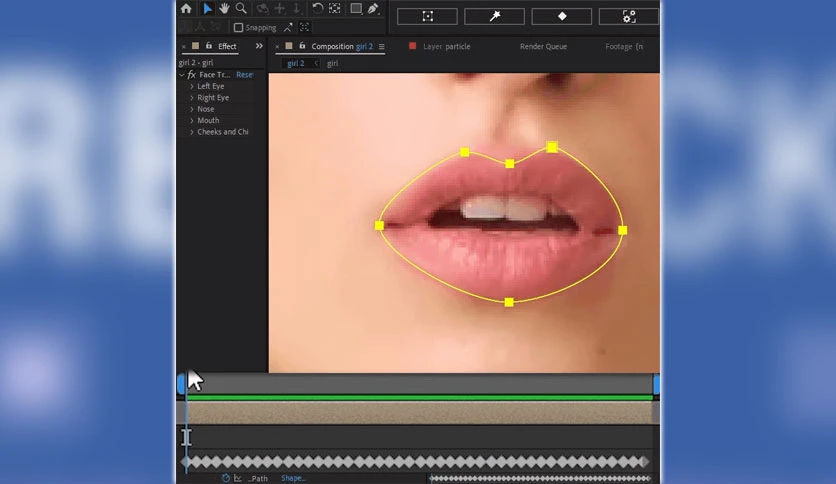Click the tan layer duration bar
The width and height of the screenshot is (836, 484).
[420, 413]
